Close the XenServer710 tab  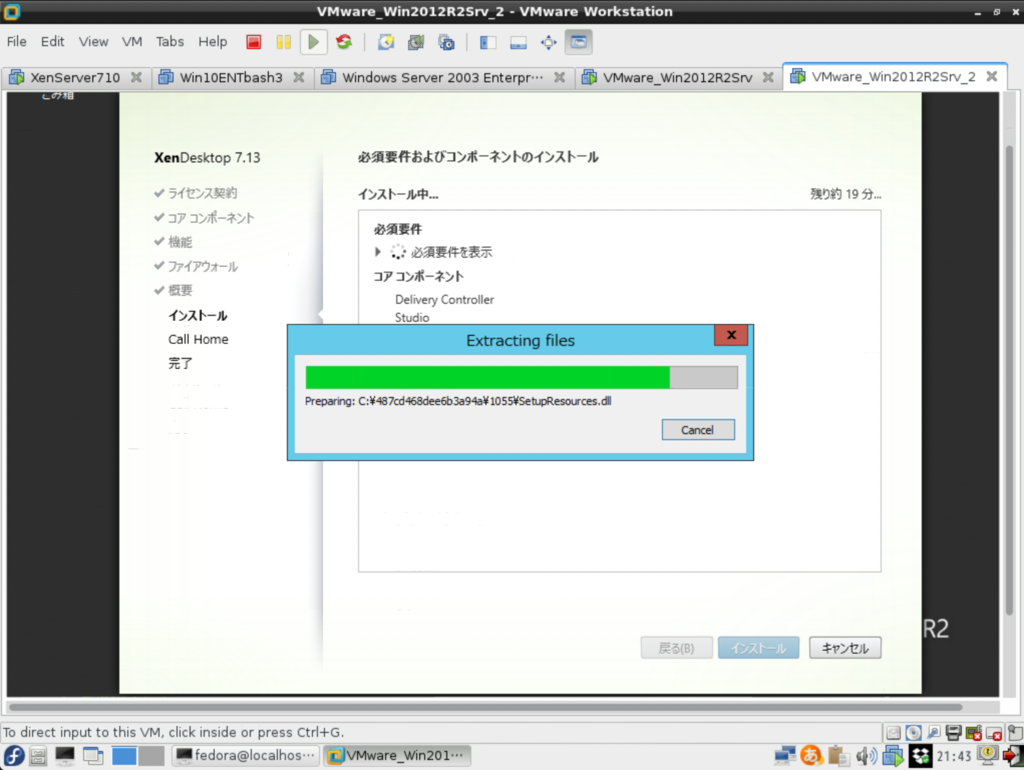pos(136,77)
